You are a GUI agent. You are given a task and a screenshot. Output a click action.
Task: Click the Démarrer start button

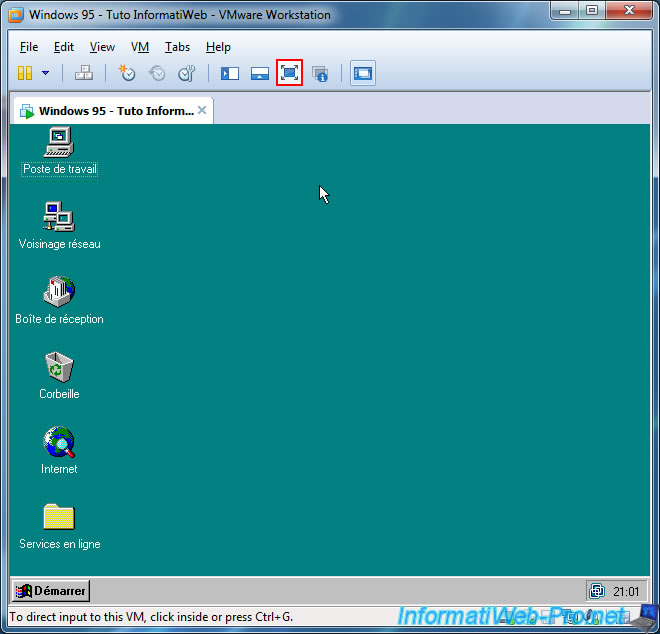[x=51, y=591]
